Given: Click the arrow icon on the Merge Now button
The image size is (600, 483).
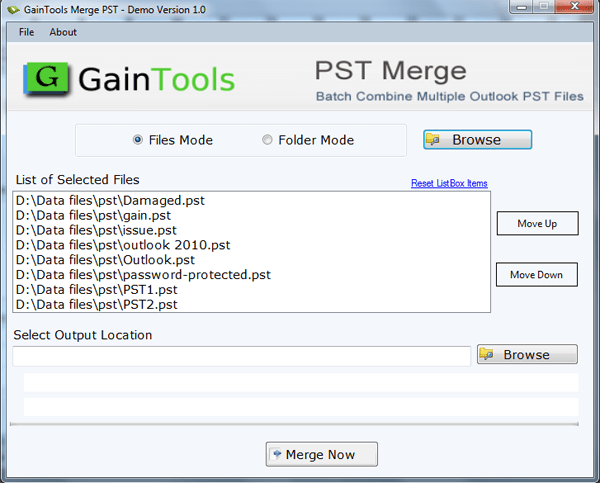Looking at the screenshot, I should (x=276, y=454).
